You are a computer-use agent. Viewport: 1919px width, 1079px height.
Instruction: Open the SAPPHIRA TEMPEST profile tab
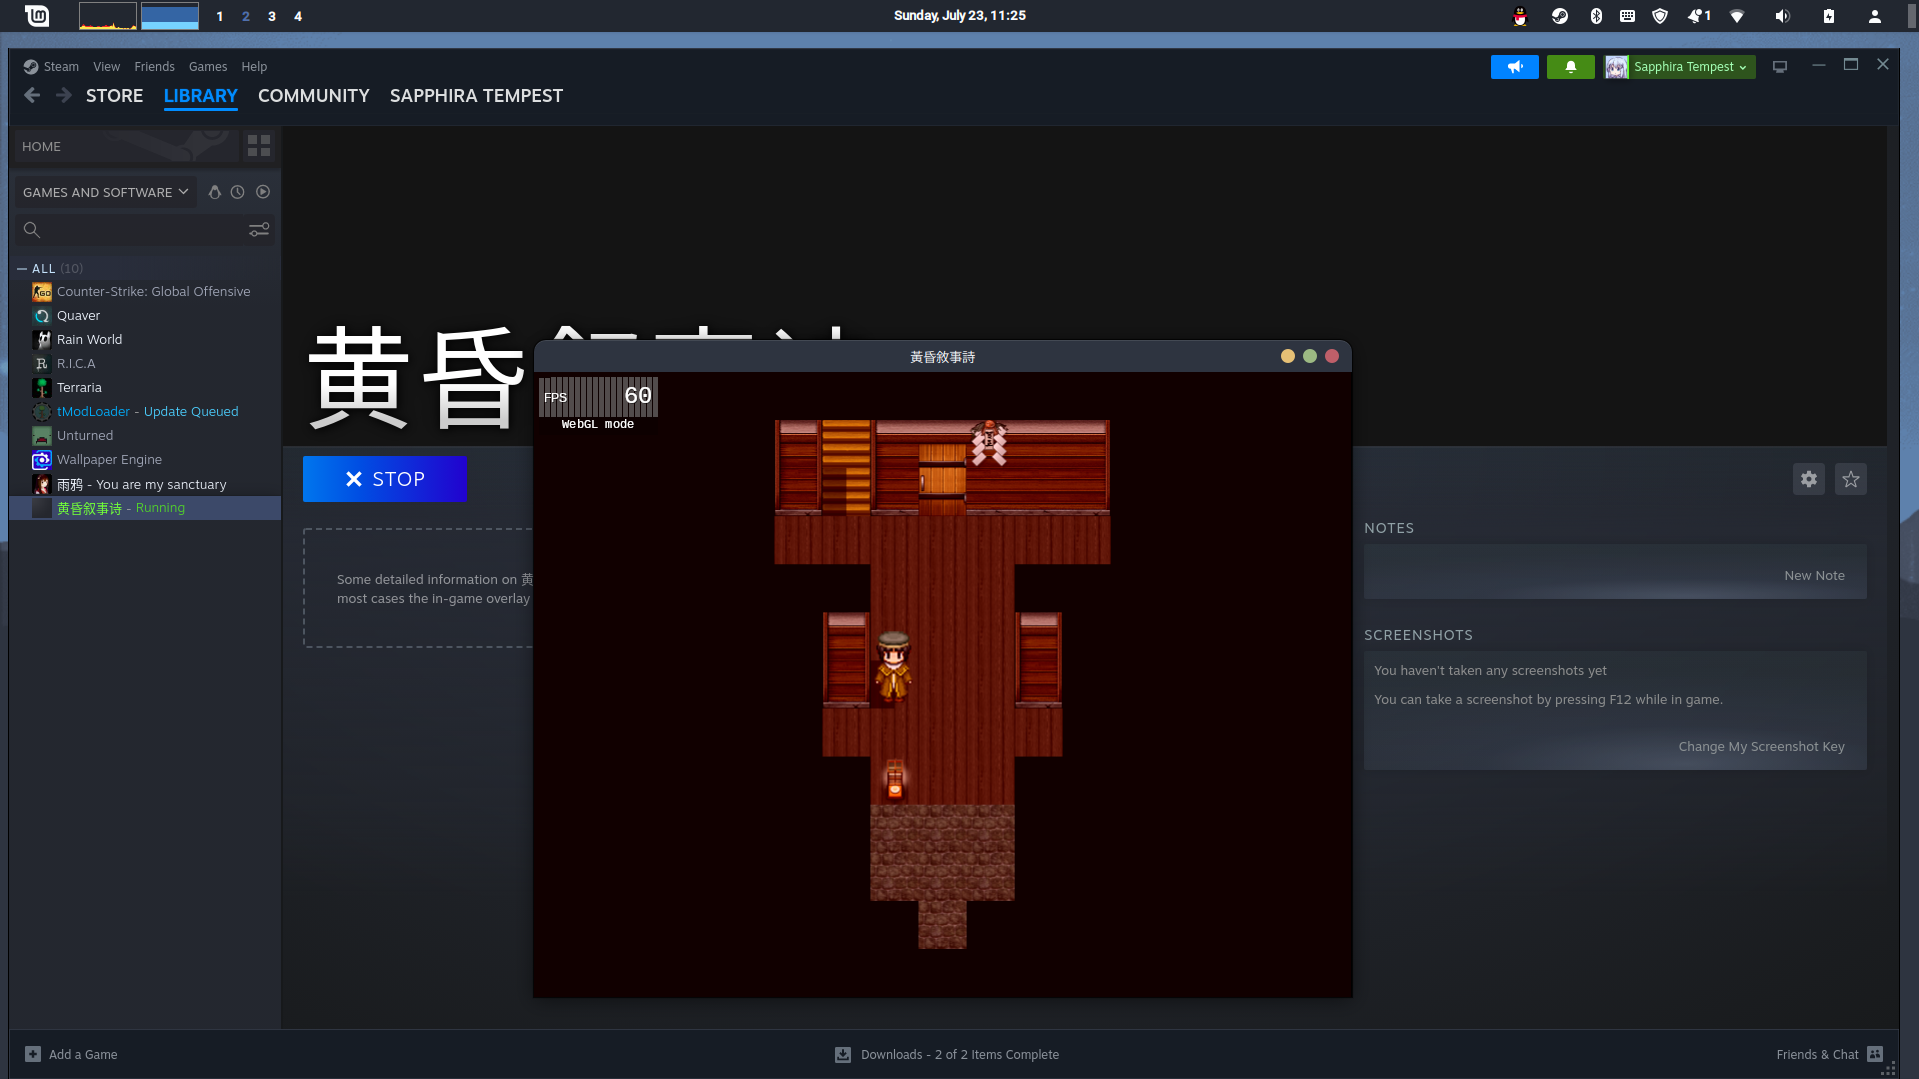[x=476, y=96]
